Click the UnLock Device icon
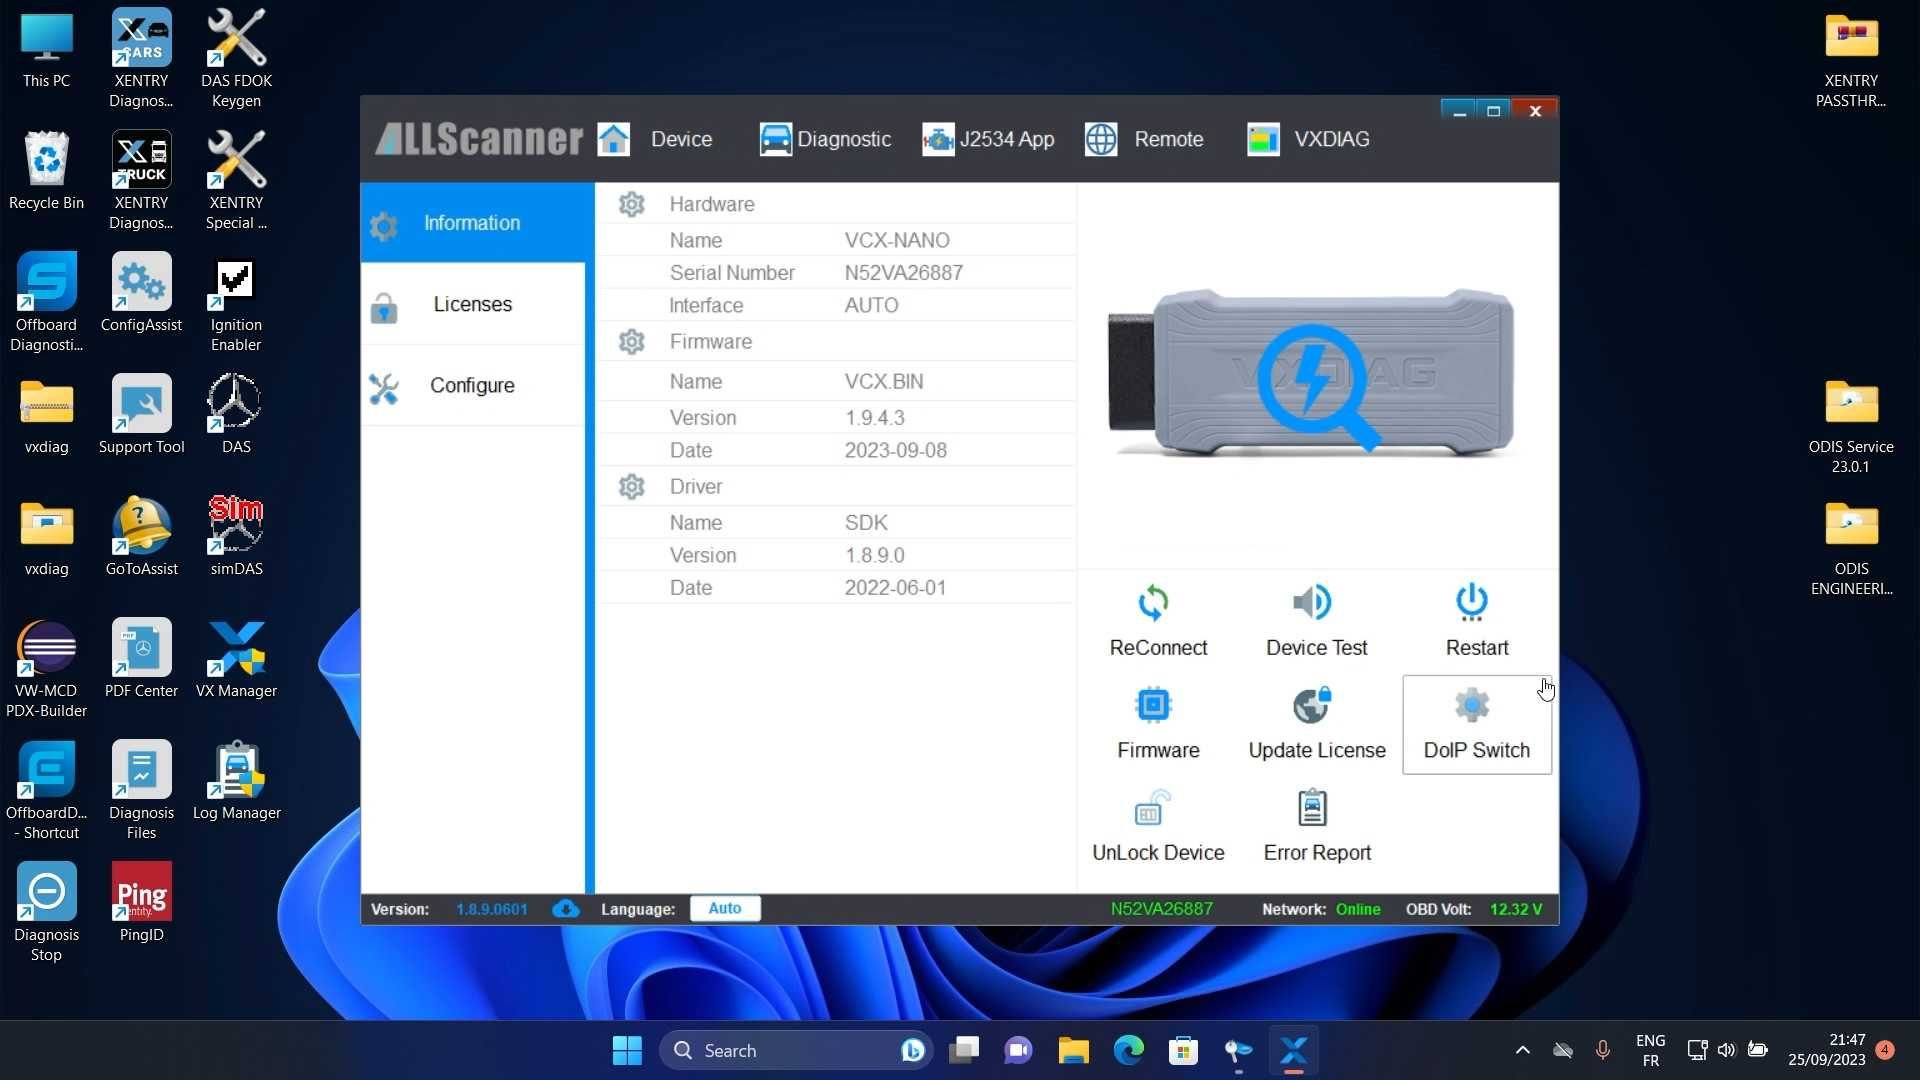Screen dimensions: 1920x1080 [x=1153, y=808]
